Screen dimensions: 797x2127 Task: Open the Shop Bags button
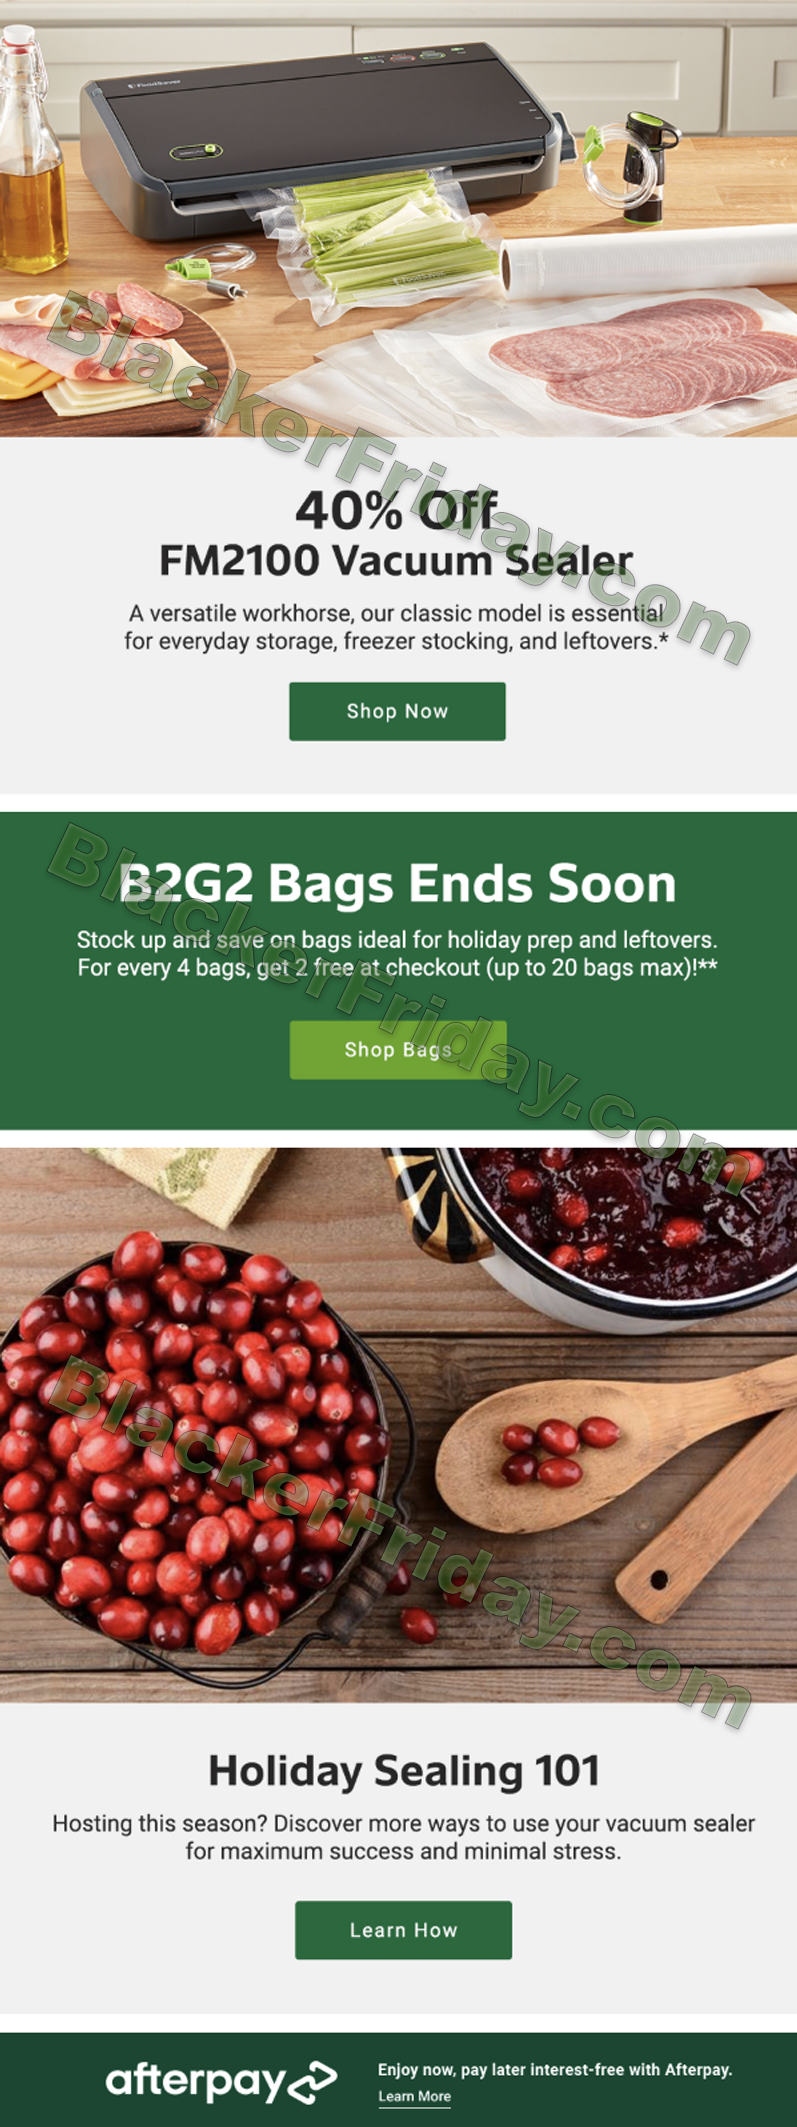pyautogui.click(x=398, y=1050)
